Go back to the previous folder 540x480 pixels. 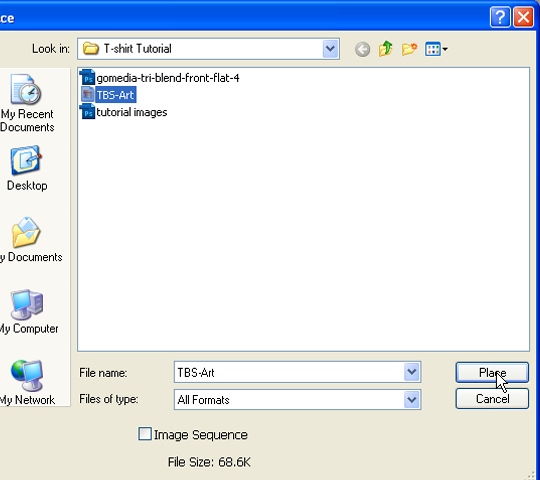coord(362,49)
